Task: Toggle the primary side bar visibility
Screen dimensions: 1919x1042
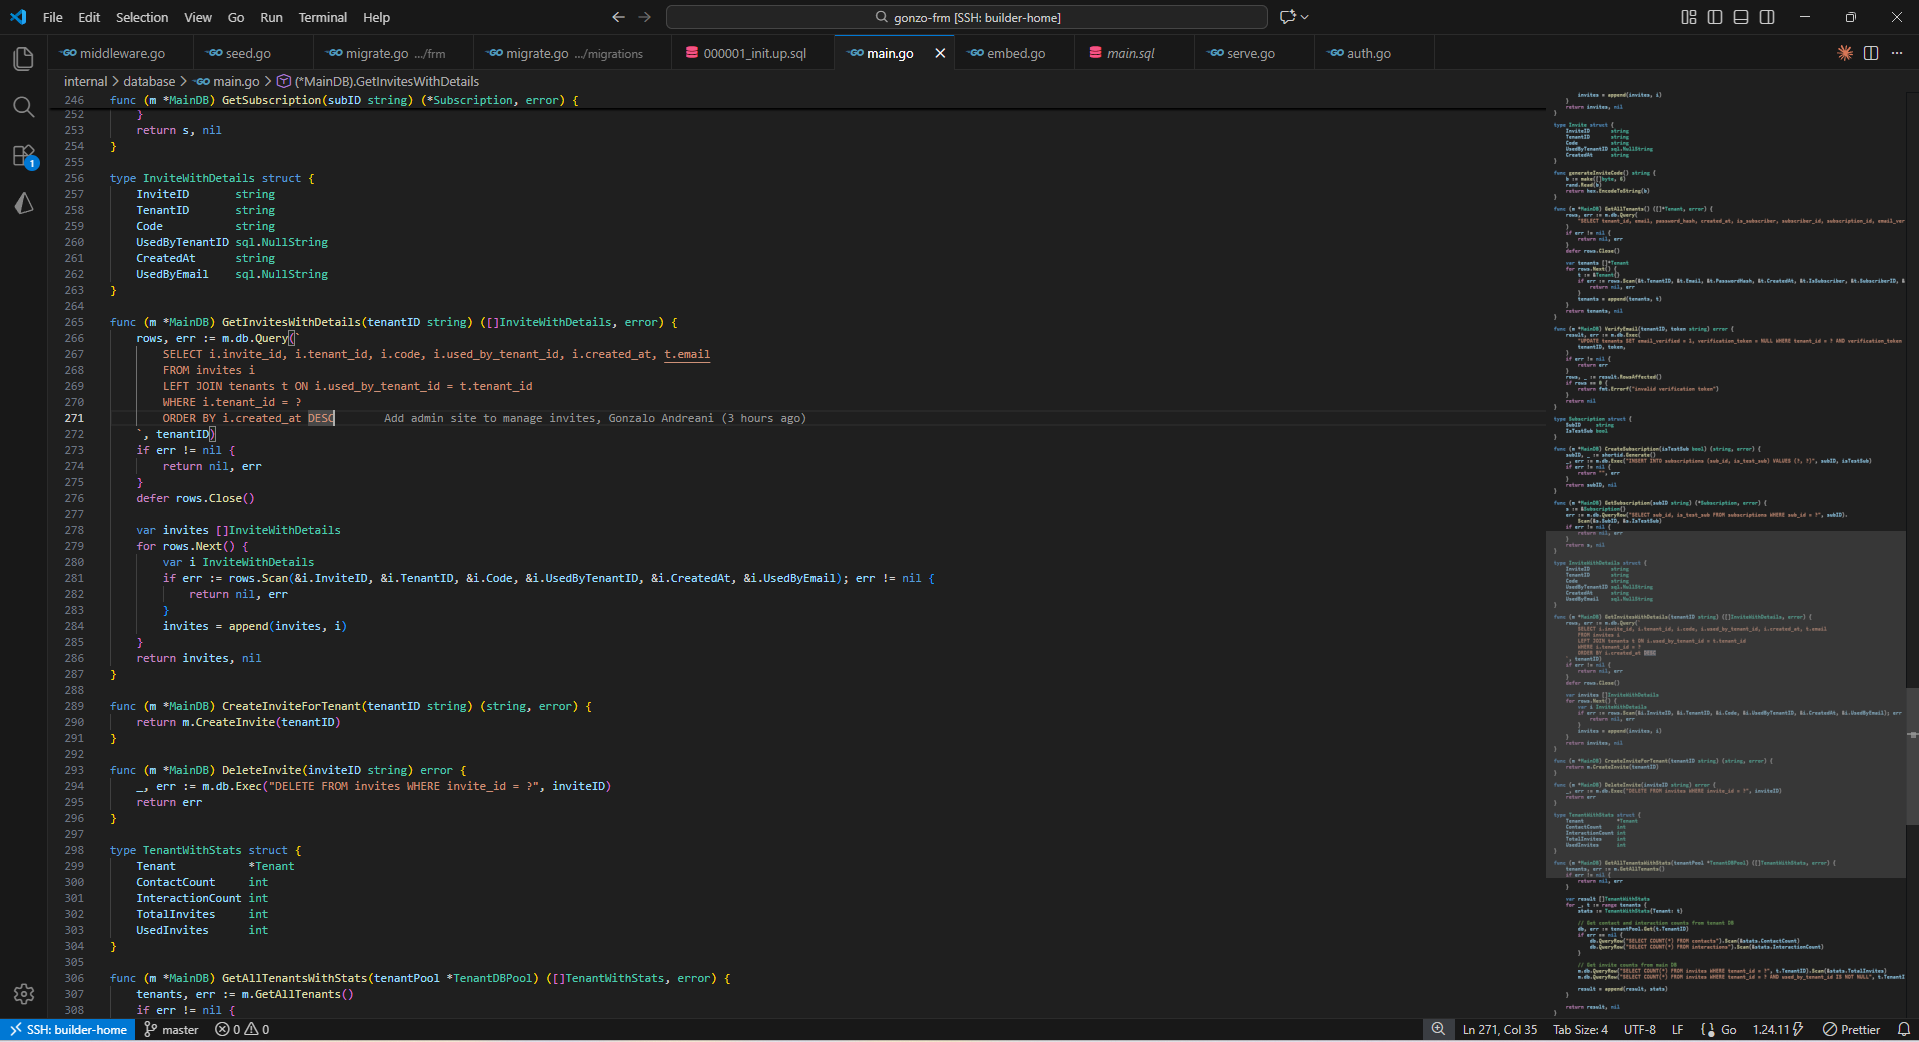Action: pos(1714,17)
